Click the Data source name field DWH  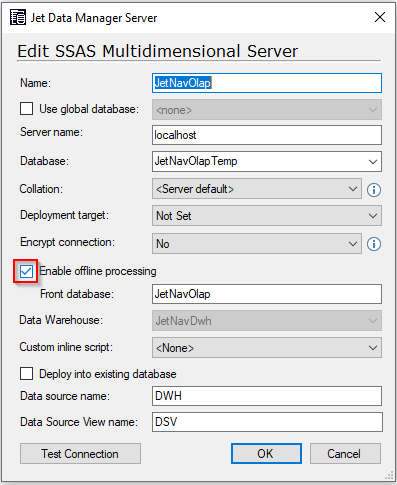pos(267,396)
